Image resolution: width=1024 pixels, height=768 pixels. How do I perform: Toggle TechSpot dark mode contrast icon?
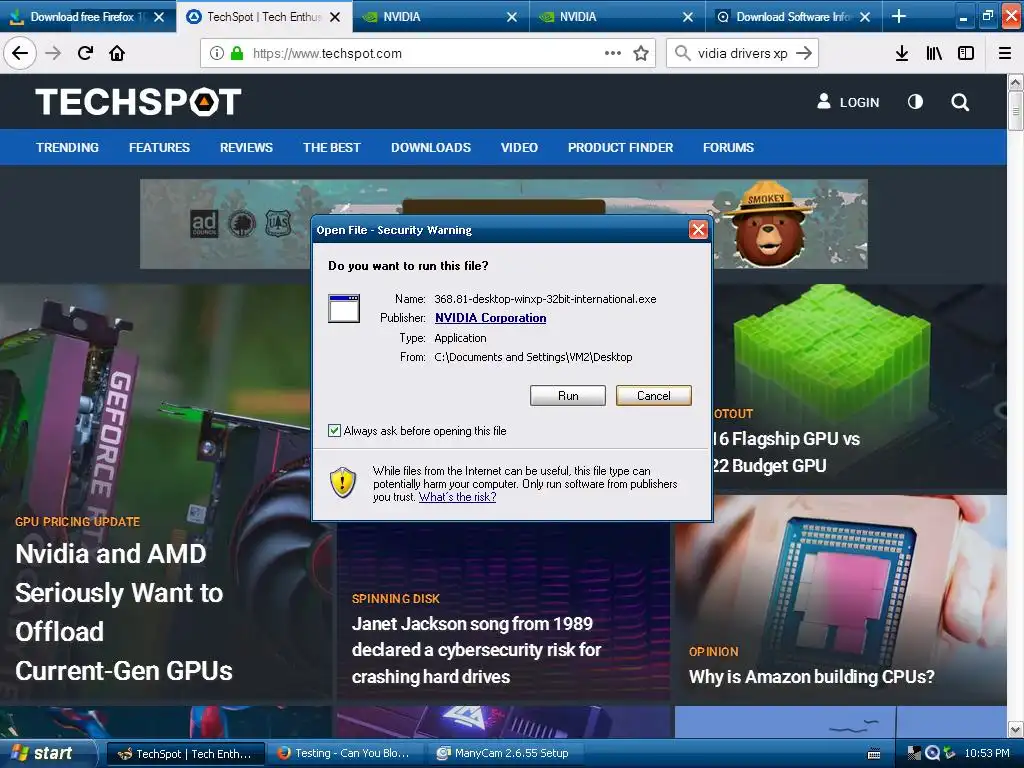pyautogui.click(x=916, y=102)
